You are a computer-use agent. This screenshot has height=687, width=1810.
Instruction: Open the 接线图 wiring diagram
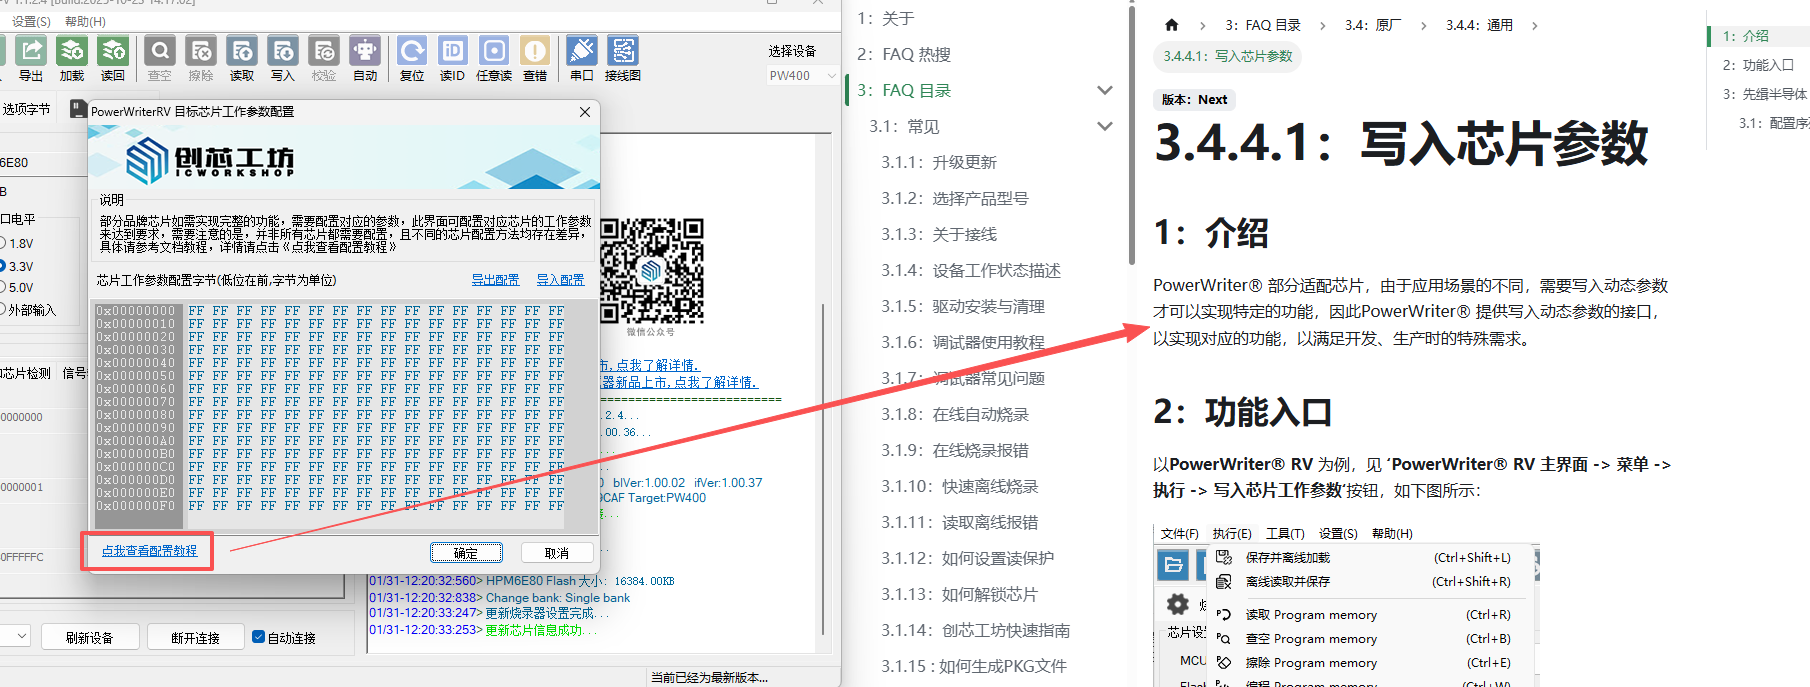point(623,52)
